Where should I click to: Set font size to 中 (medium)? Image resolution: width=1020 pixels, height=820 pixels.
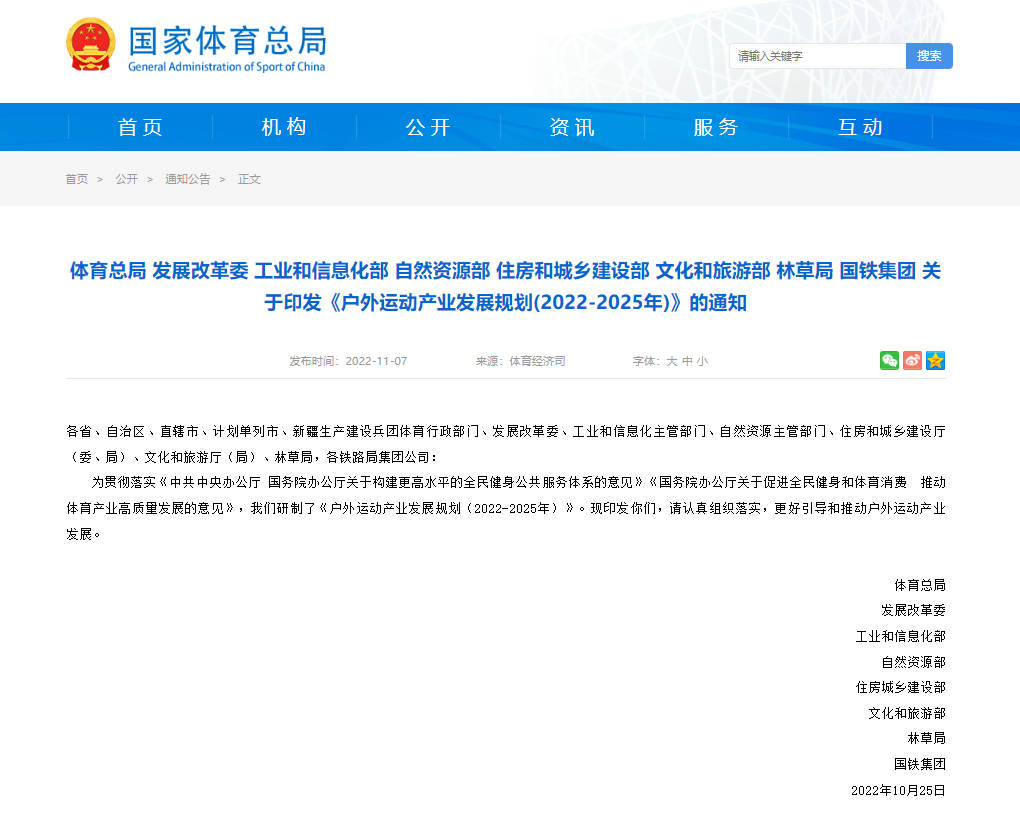coord(687,361)
